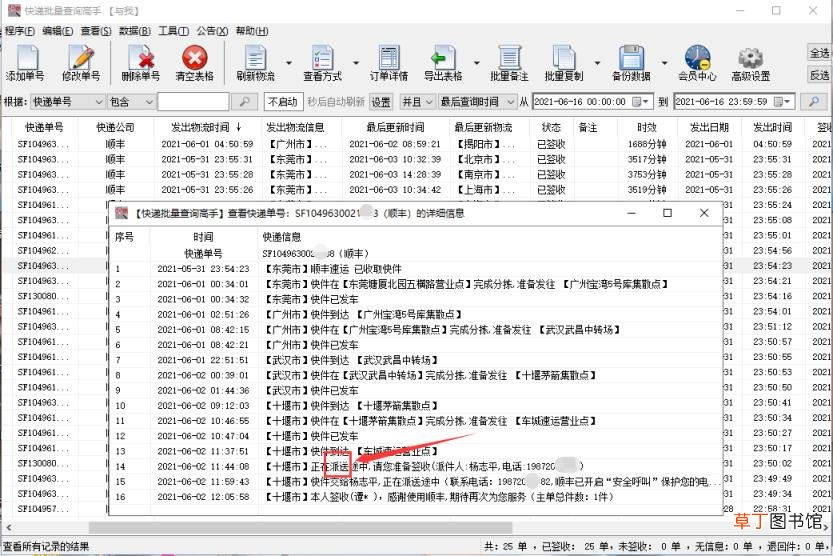Image resolution: width=833 pixels, height=556 pixels.
Task: Open calendar picker of the start date field
Action: pyautogui.click(x=640, y=101)
